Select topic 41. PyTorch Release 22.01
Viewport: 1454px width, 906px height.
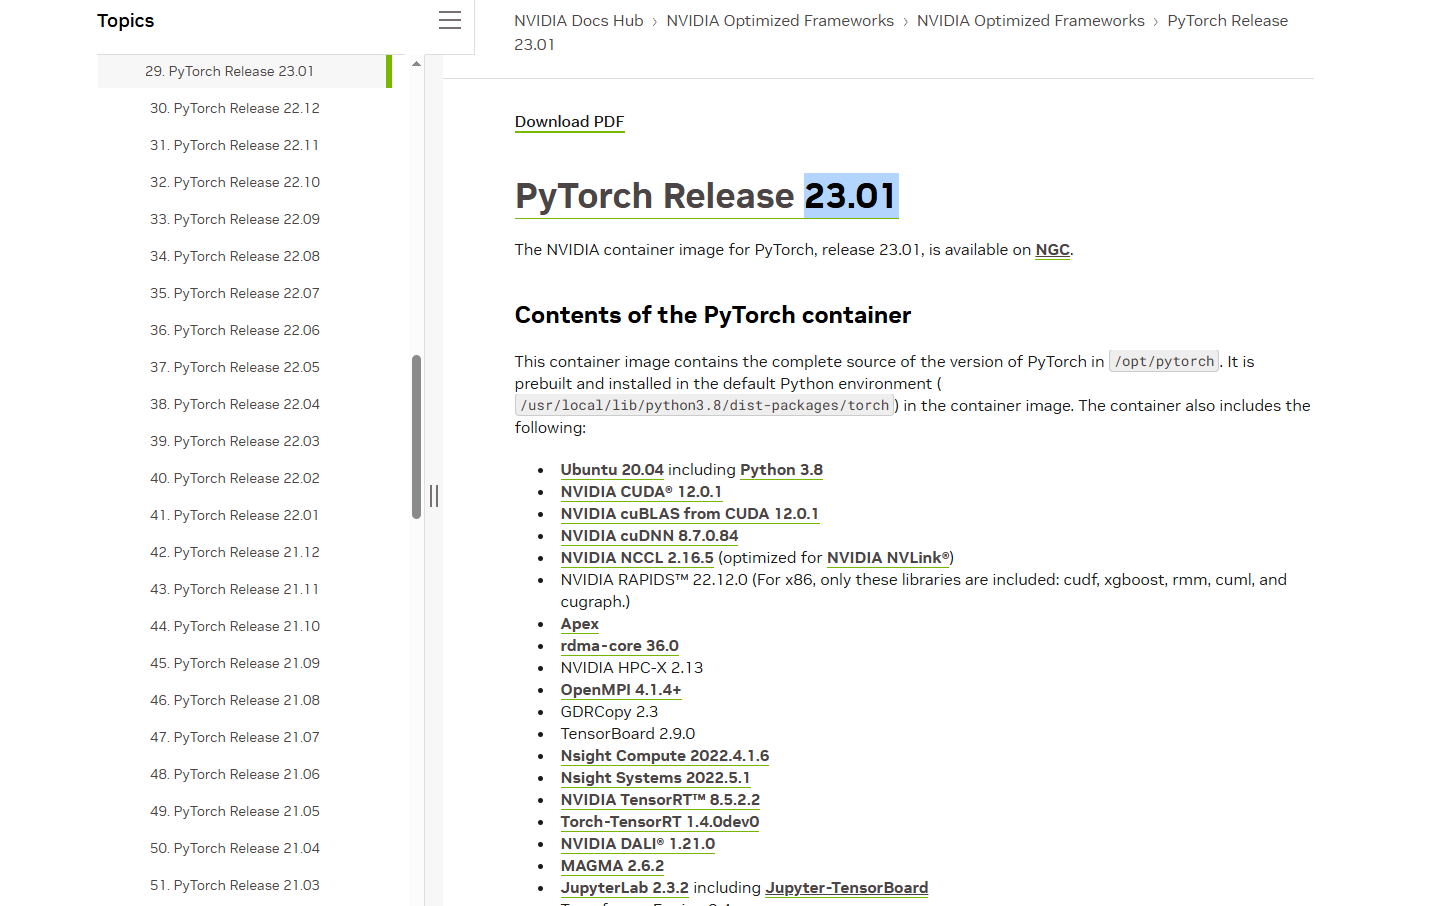point(235,515)
